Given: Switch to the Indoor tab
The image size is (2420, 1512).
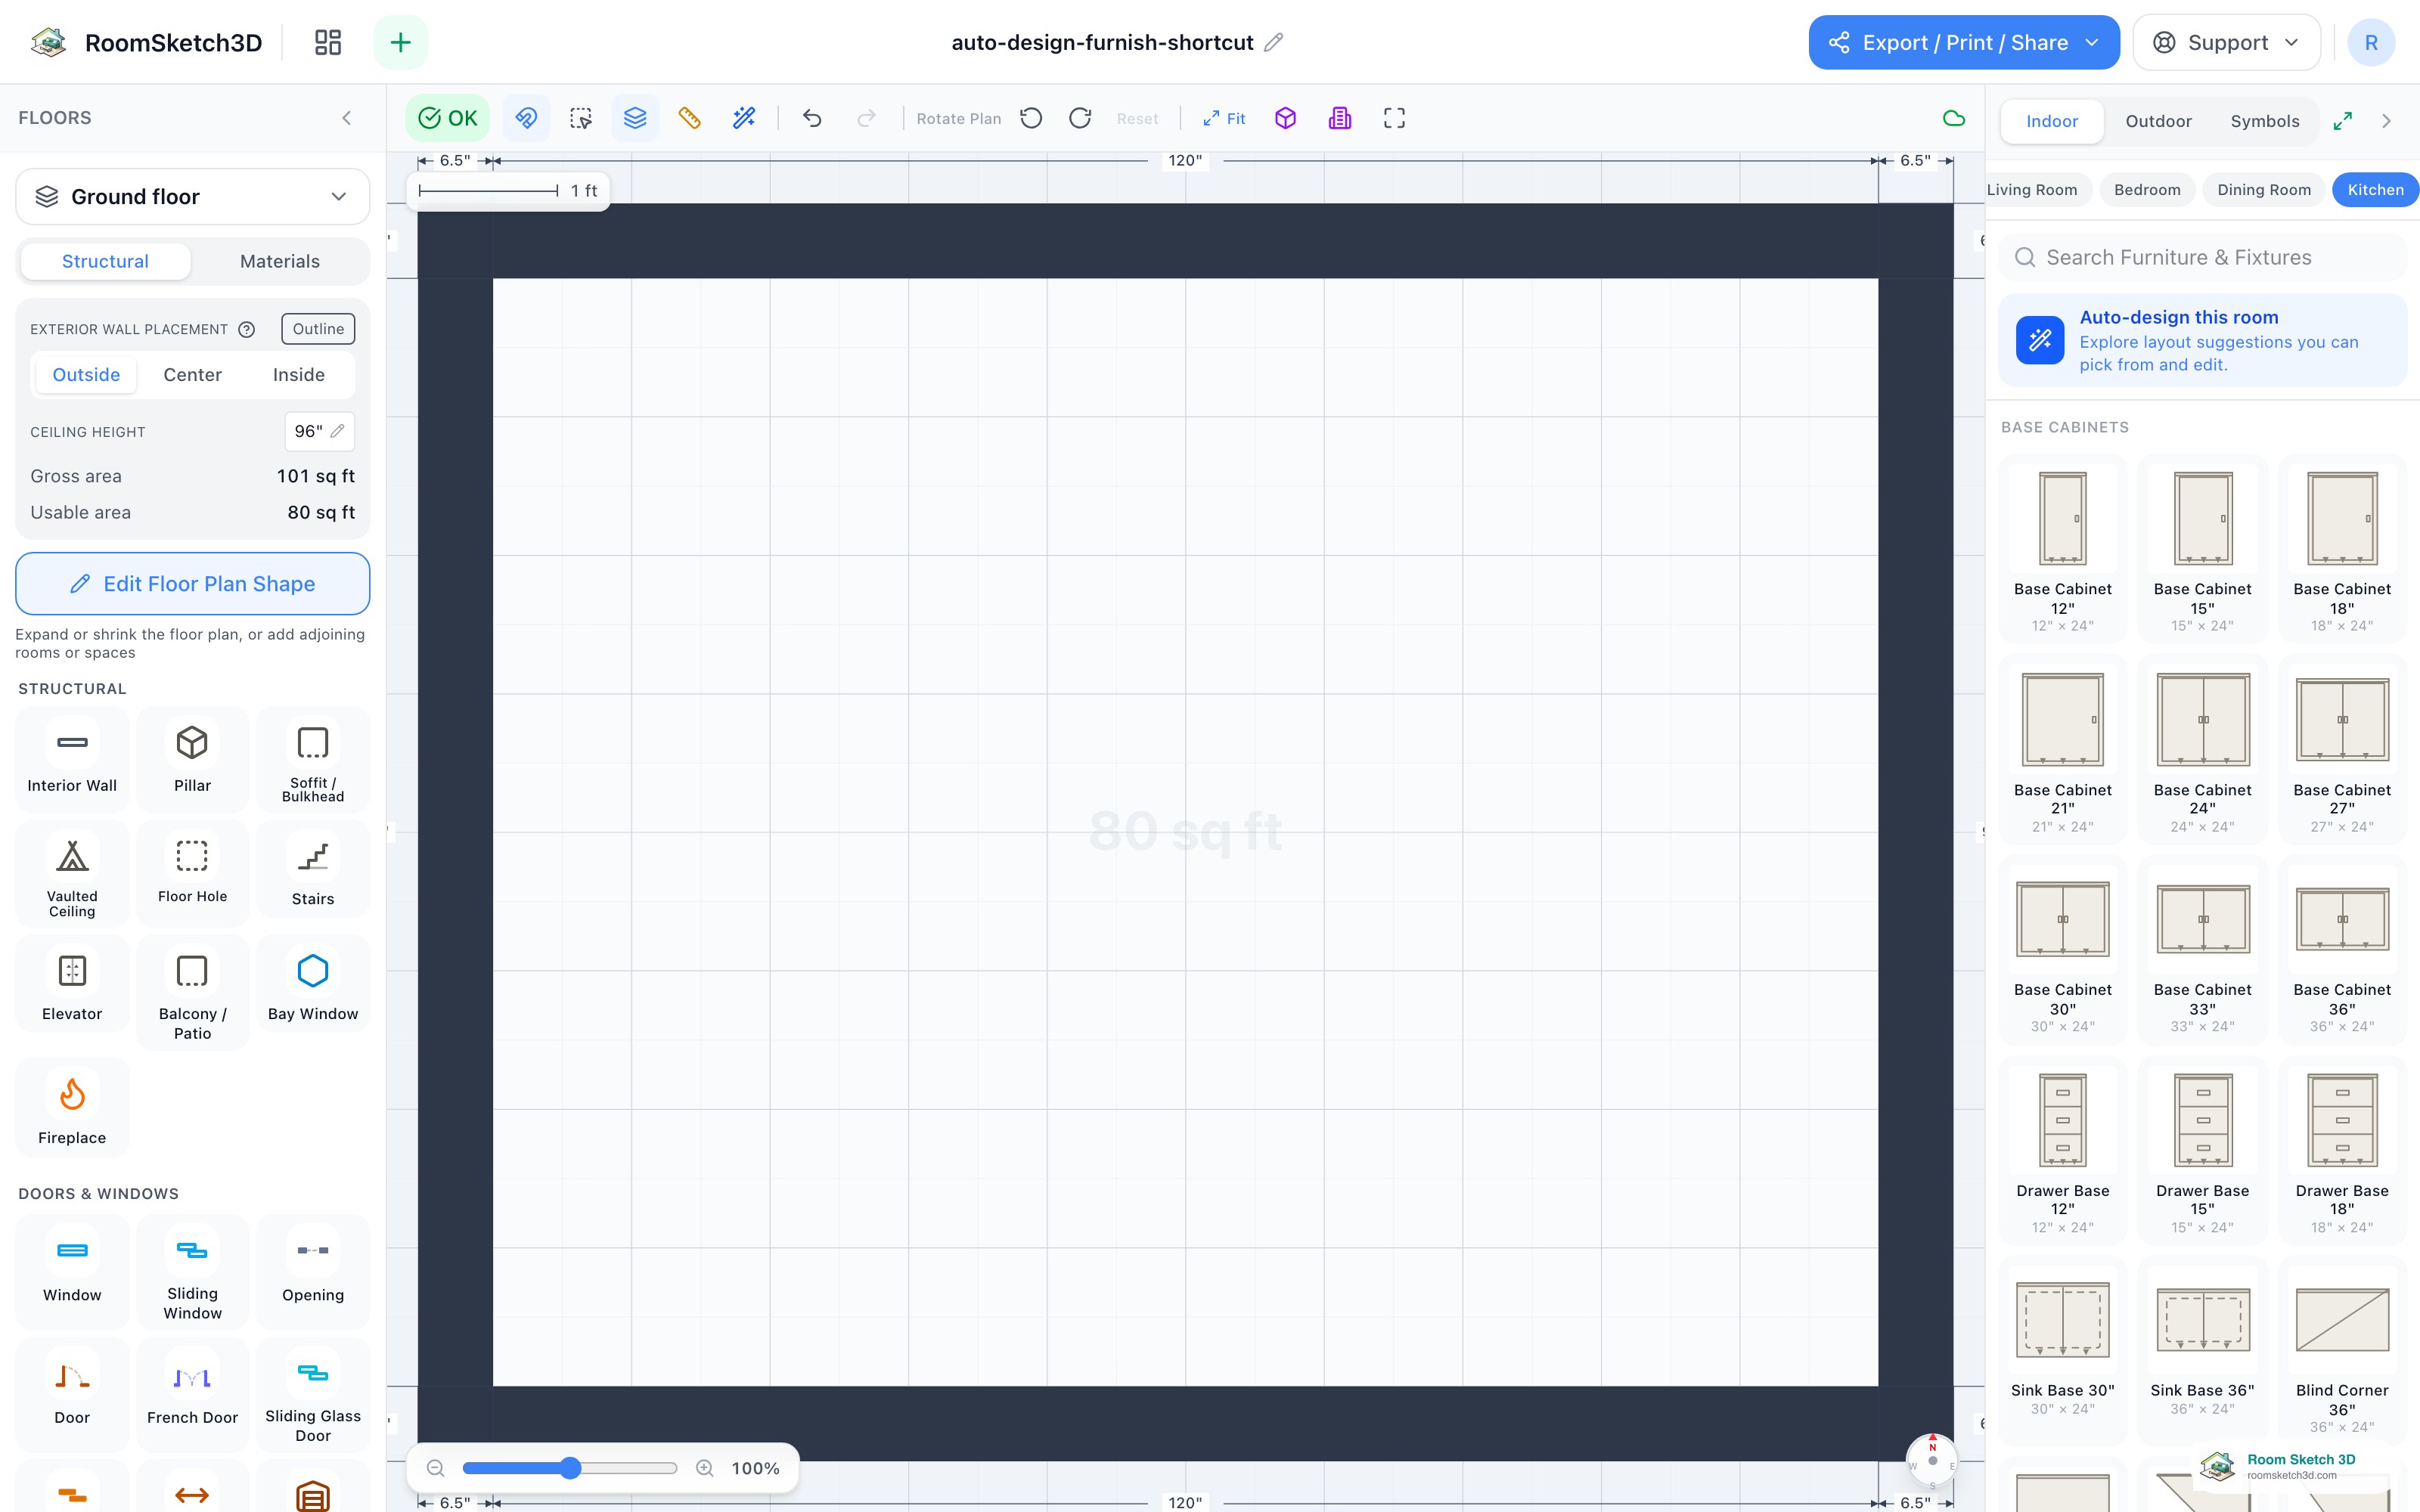Looking at the screenshot, I should [2052, 121].
